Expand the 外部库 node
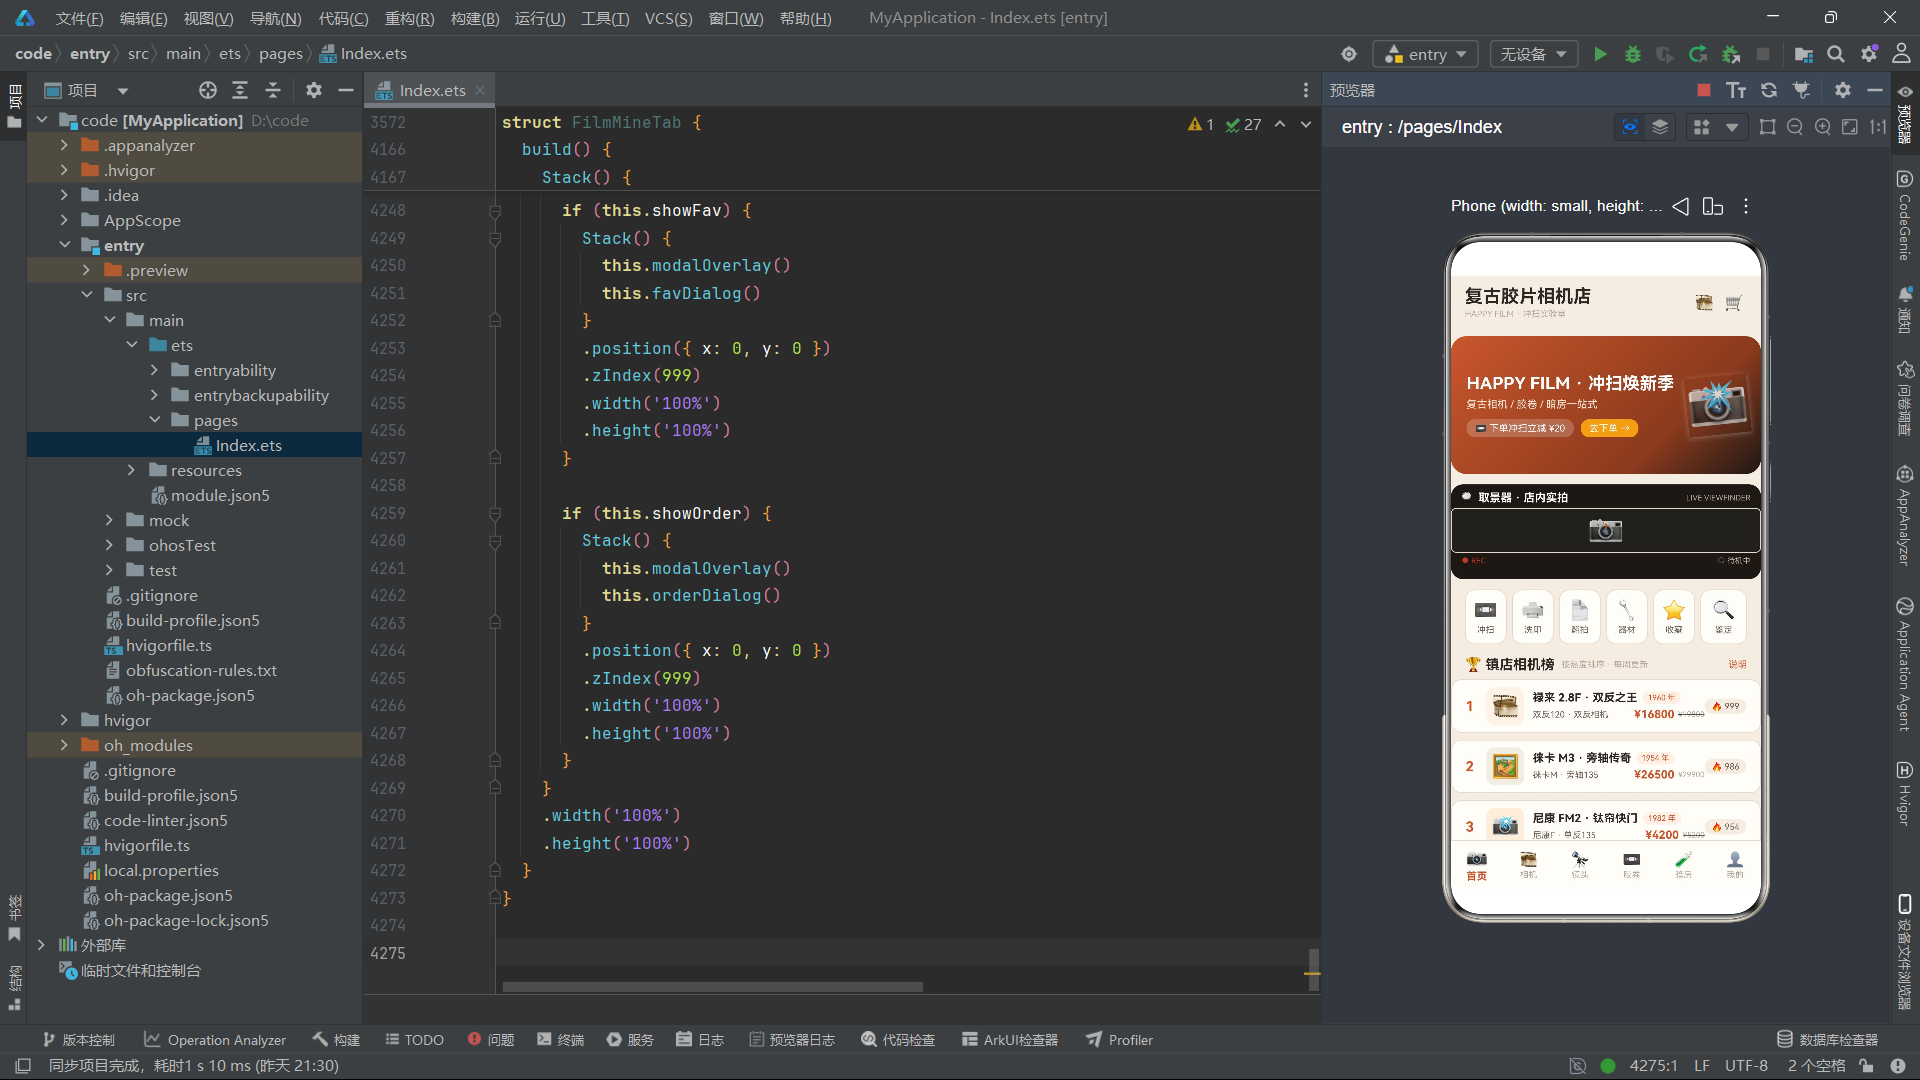Viewport: 1920px width, 1080px height. [x=41, y=945]
